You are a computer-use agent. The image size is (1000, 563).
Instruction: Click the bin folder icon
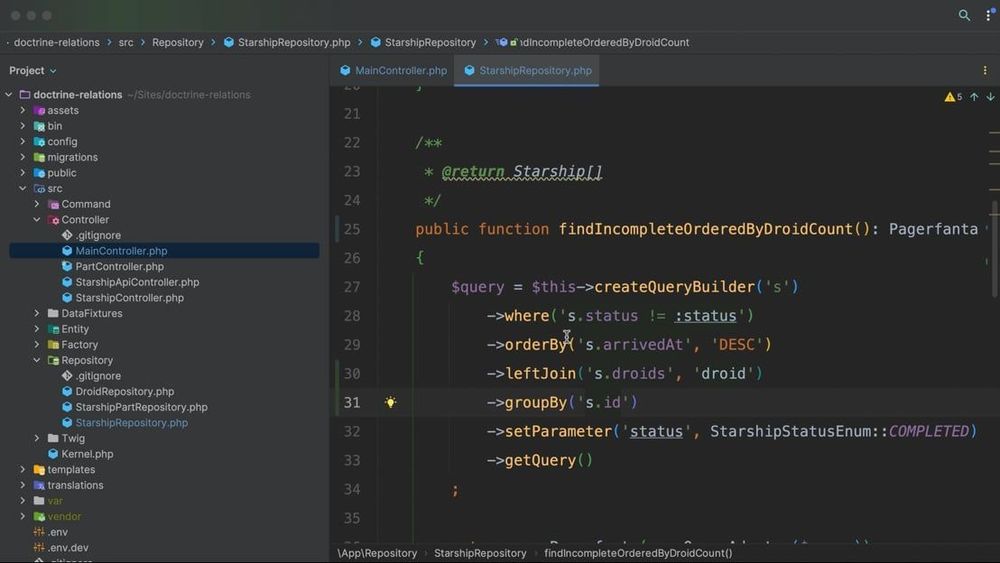point(40,126)
